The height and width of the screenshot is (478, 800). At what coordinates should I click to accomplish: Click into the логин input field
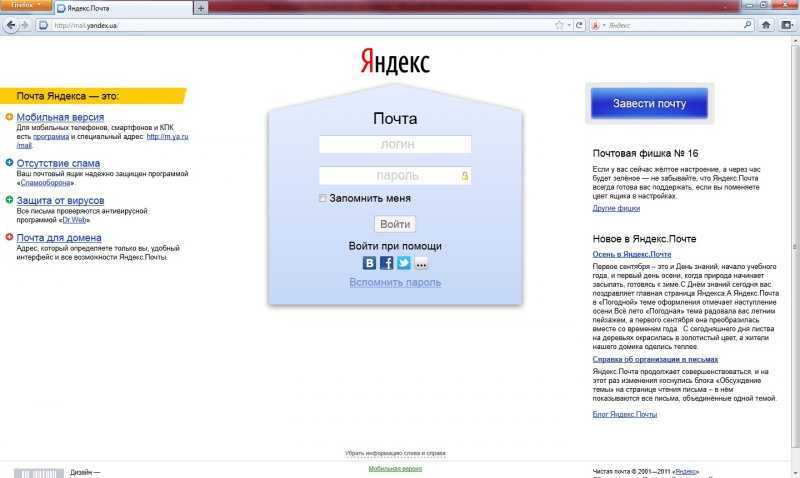(x=395, y=144)
